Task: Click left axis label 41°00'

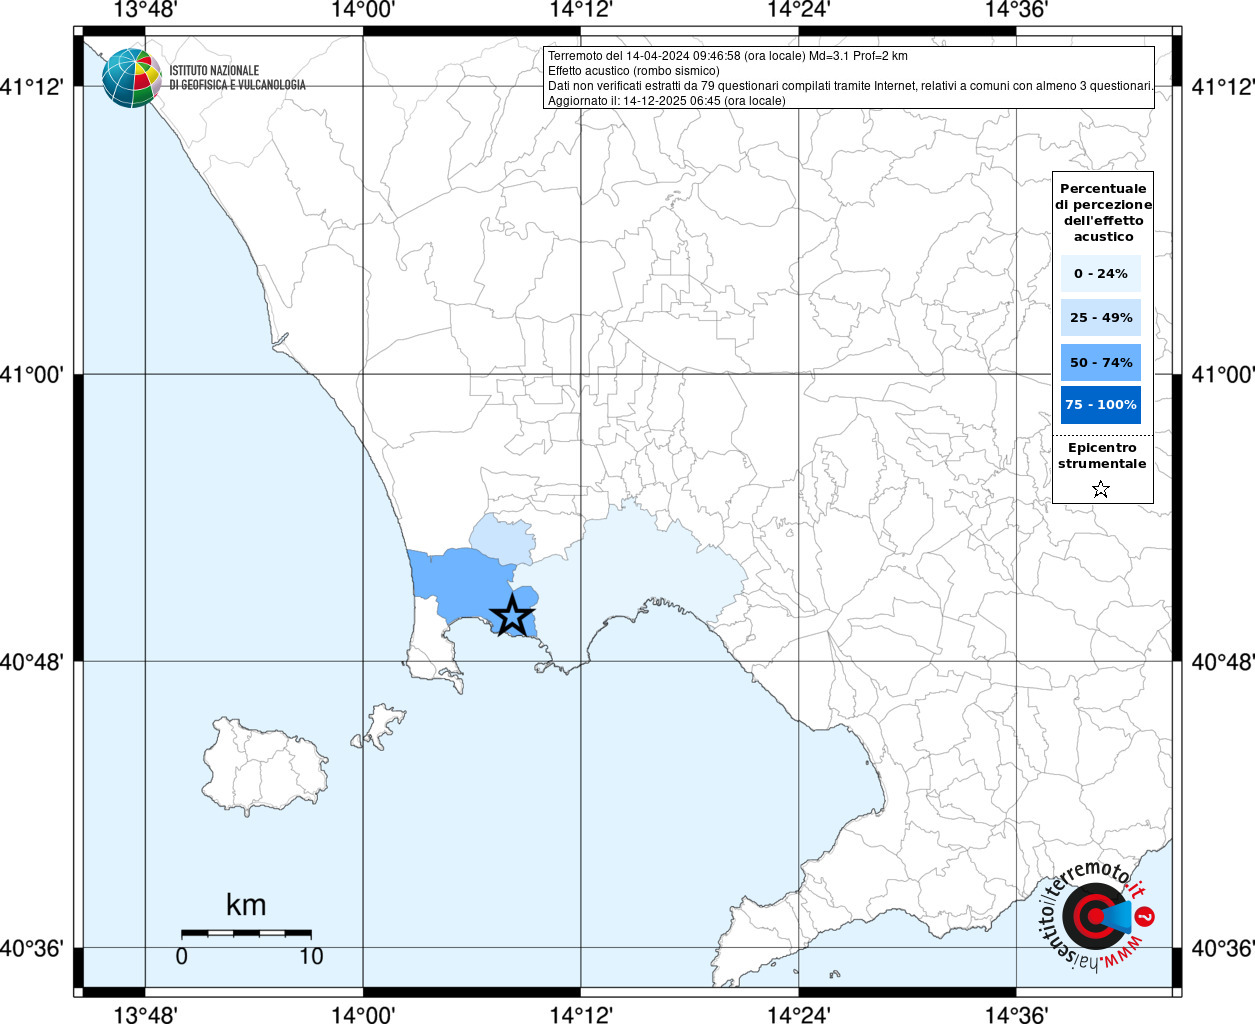Action: coord(32,375)
